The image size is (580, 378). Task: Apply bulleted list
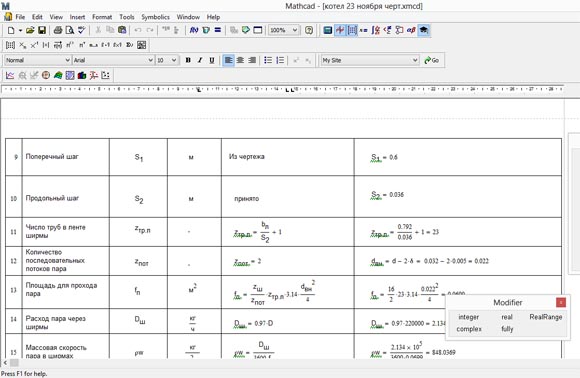click(x=268, y=60)
